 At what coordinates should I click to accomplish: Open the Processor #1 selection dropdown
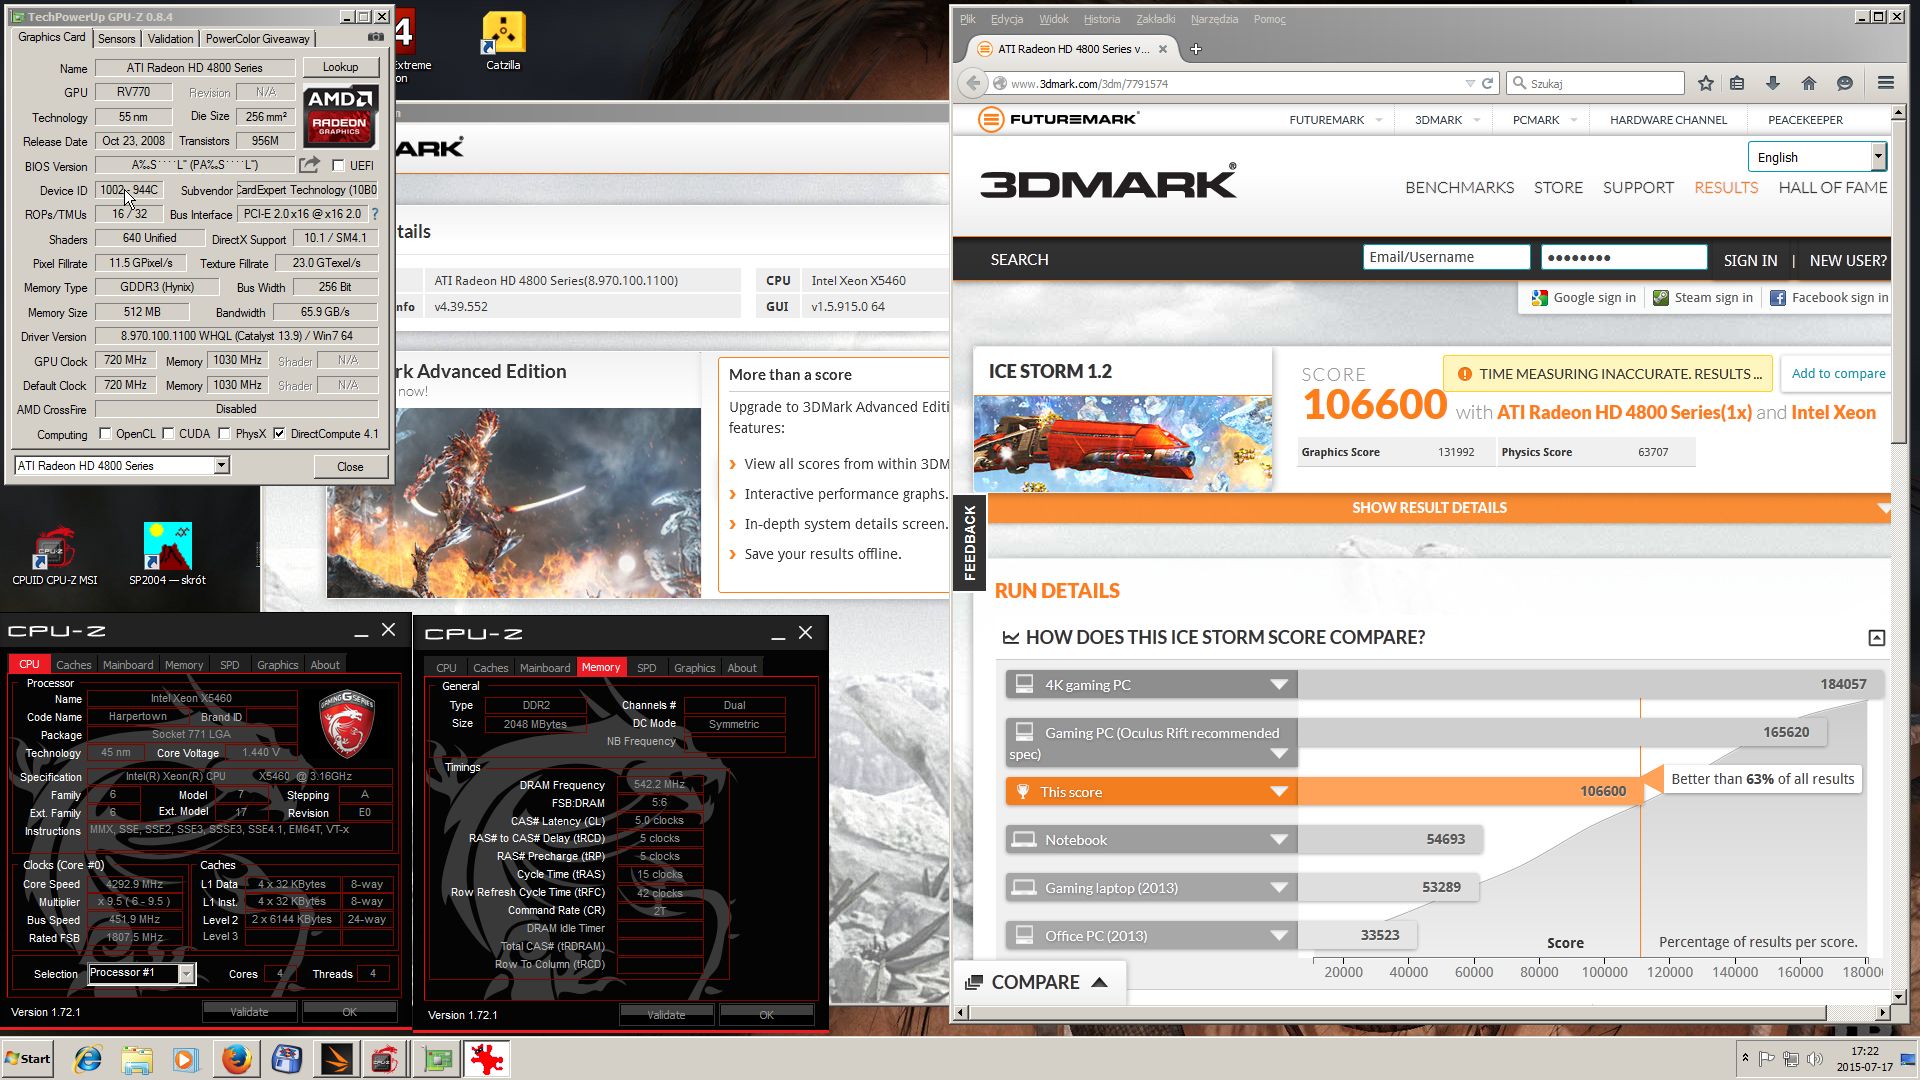point(186,974)
